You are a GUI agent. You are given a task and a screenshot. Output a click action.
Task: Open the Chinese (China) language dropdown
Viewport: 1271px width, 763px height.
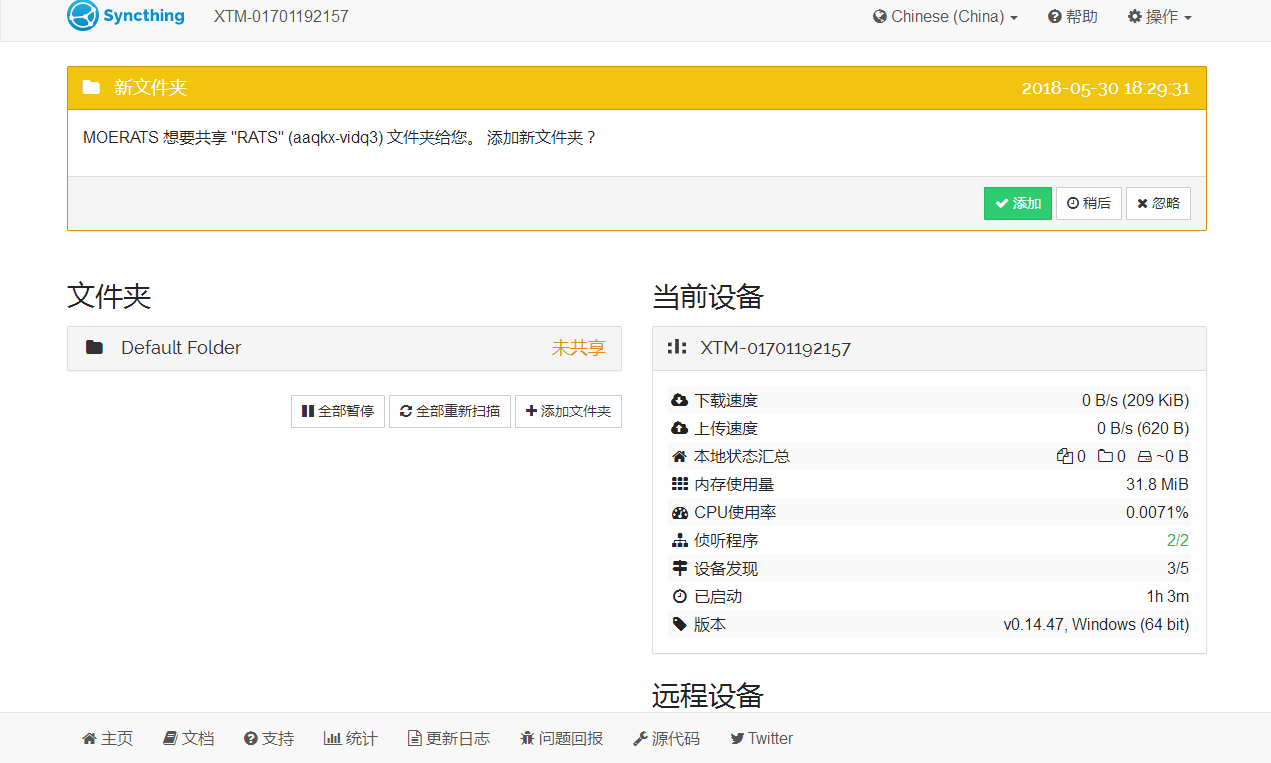(945, 17)
